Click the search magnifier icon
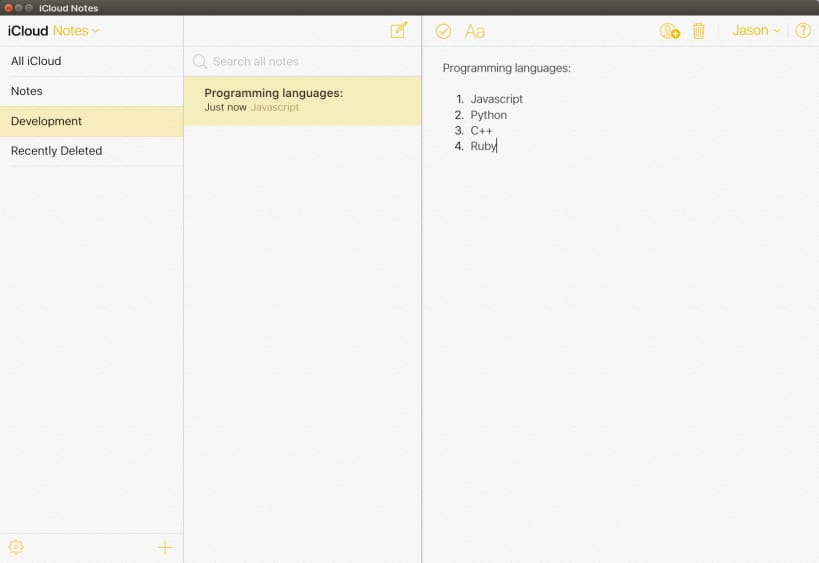The width and height of the screenshot is (819, 563). pos(200,62)
